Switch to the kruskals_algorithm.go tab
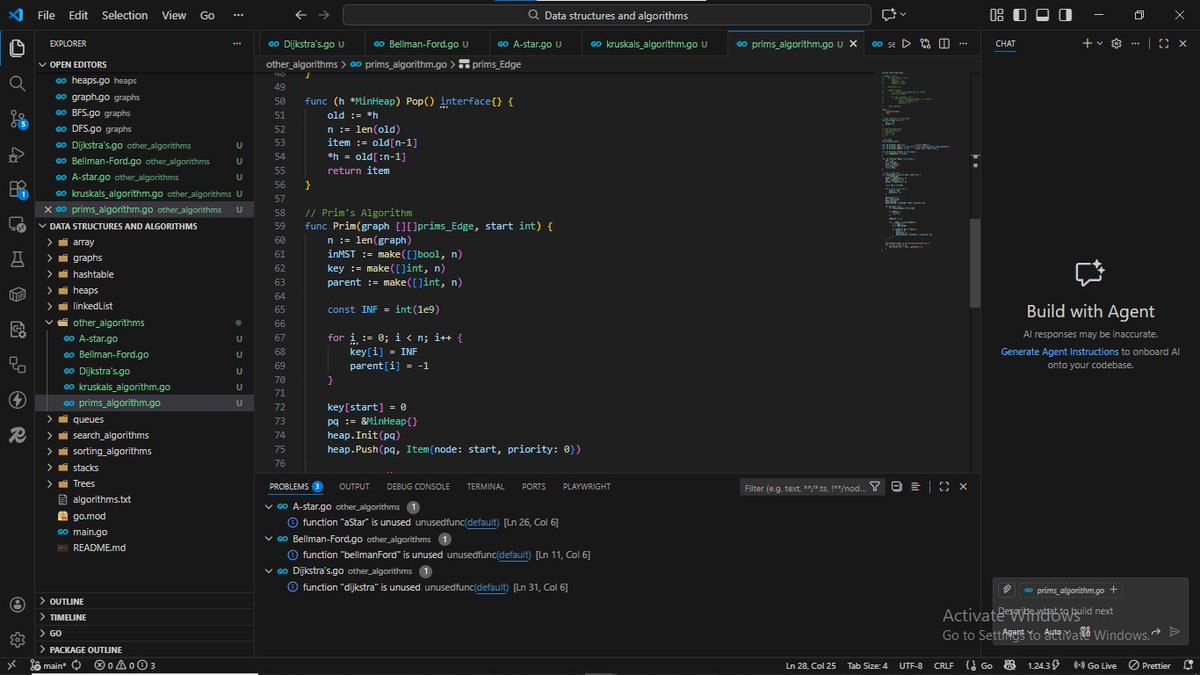1200x675 pixels. tap(655, 44)
